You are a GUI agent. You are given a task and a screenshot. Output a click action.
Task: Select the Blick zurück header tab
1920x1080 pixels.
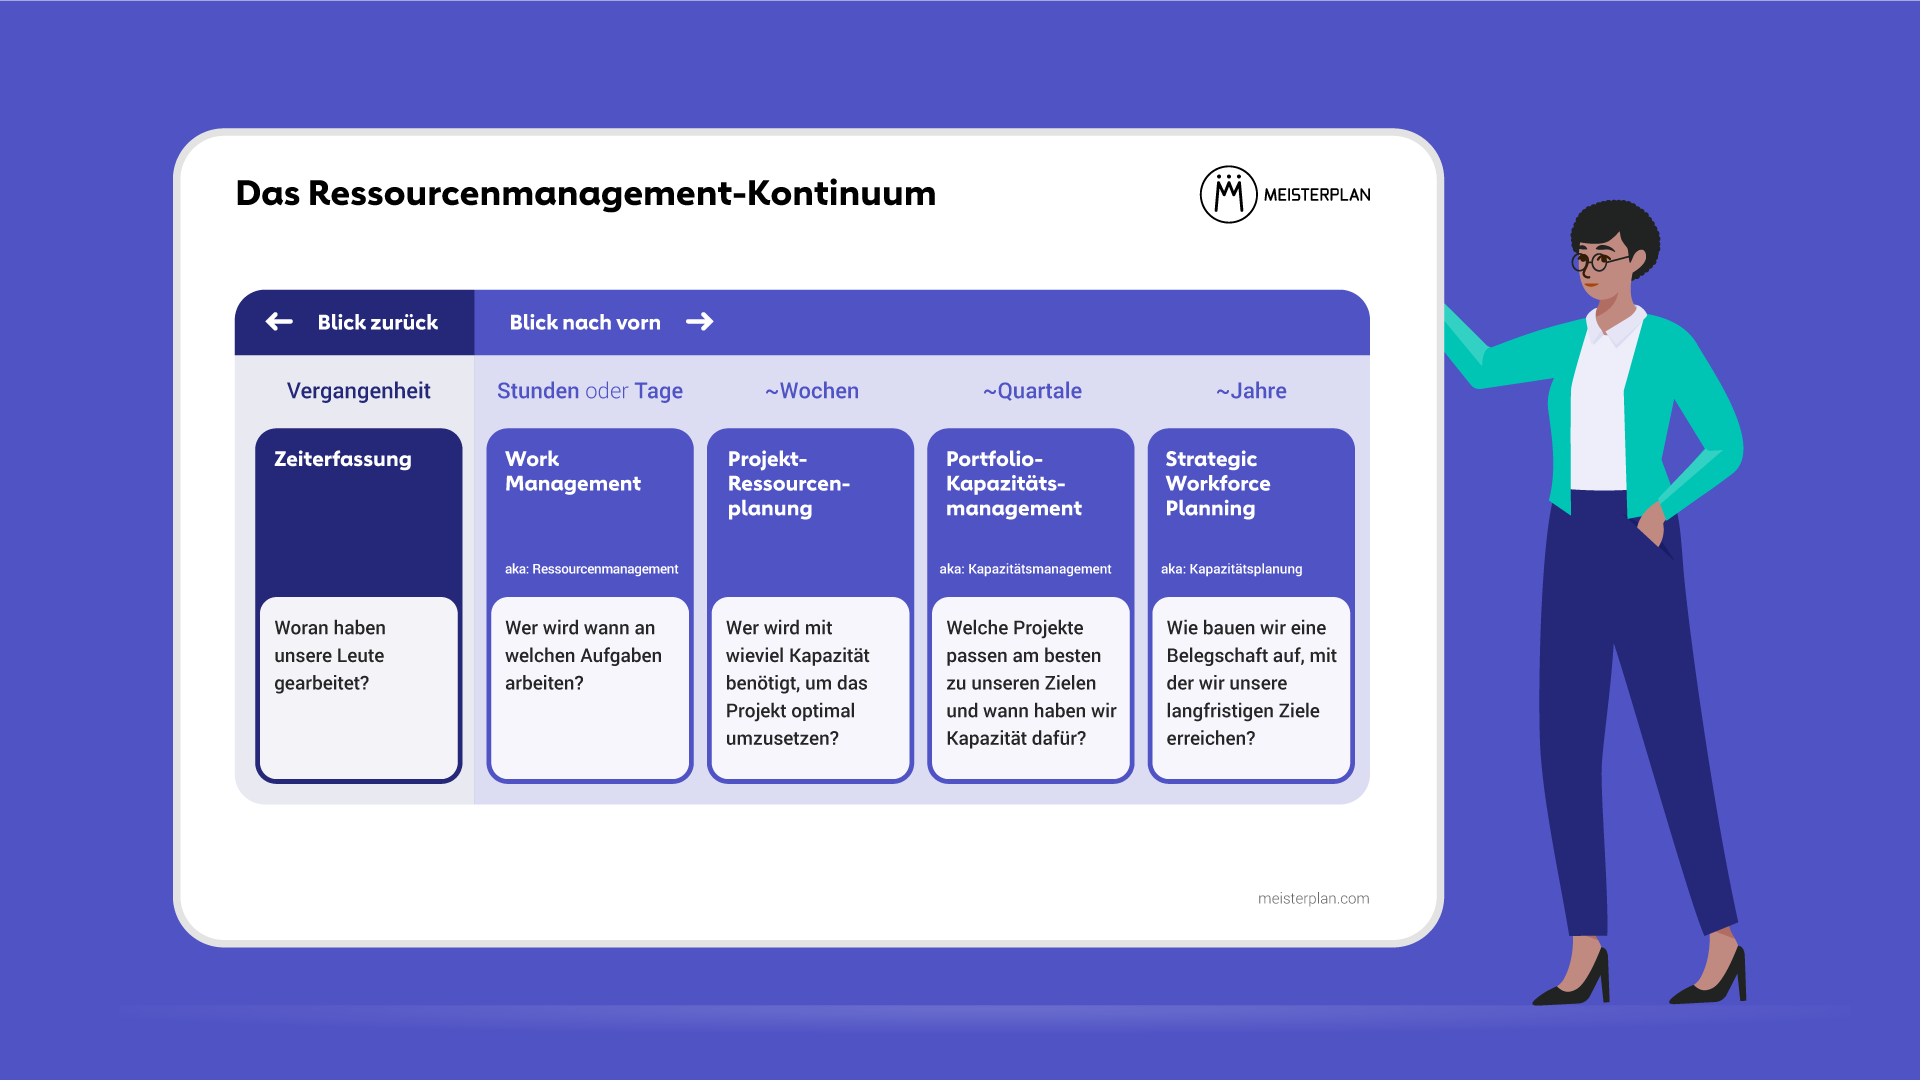click(354, 322)
